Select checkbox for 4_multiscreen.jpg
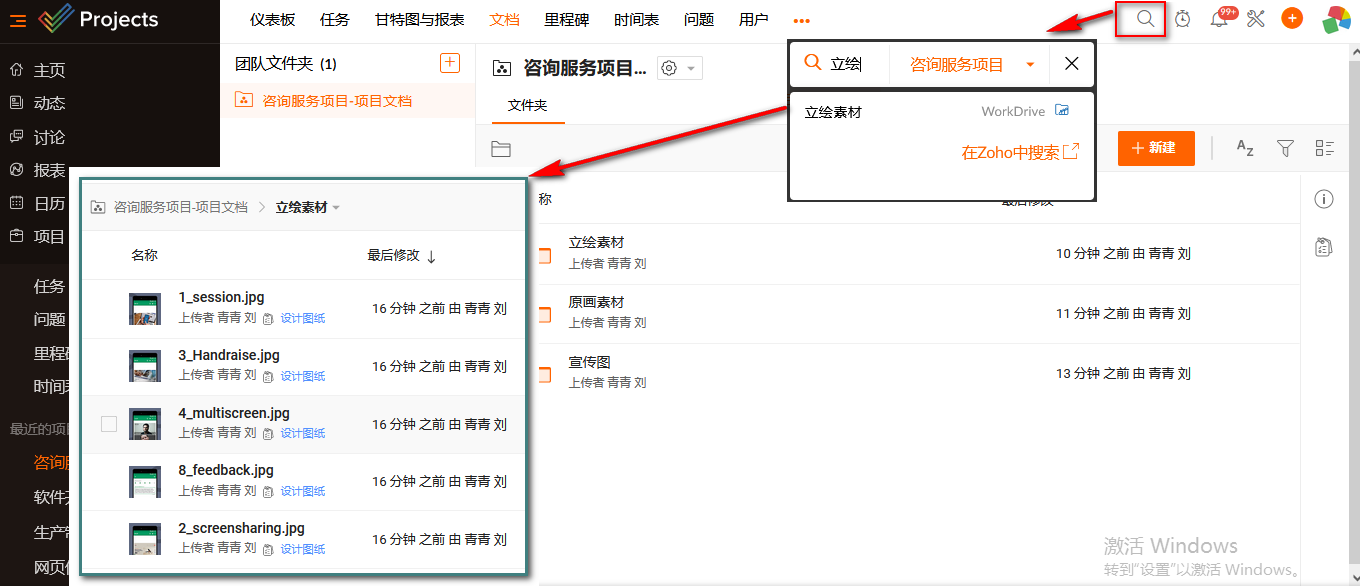This screenshot has height=586, width=1360. click(x=109, y=424)
